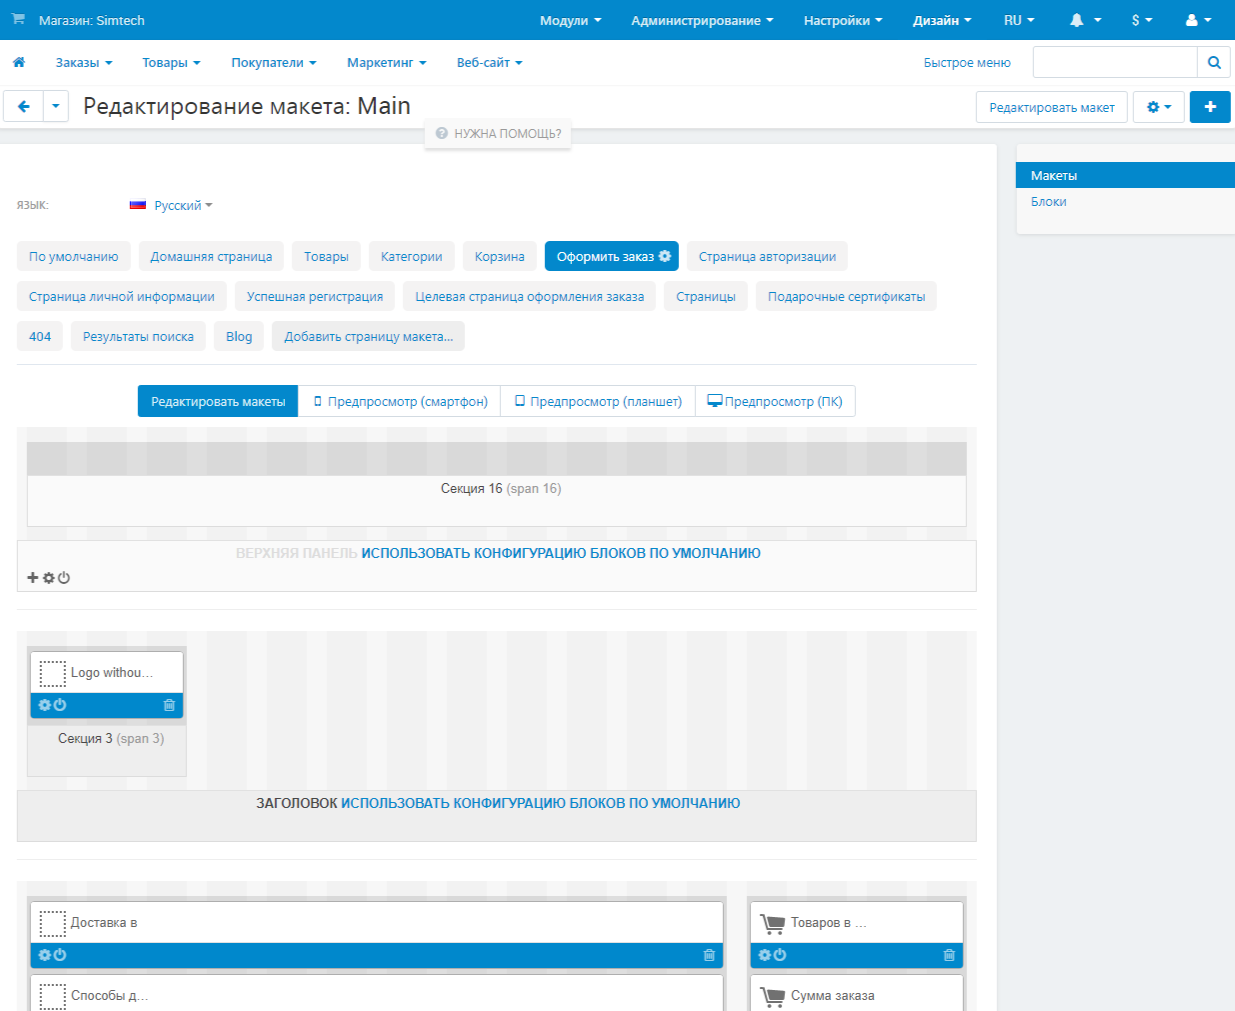Toggle power icon on Logo block
Screen dimensions: 1235x1011
tap(60, 705)
